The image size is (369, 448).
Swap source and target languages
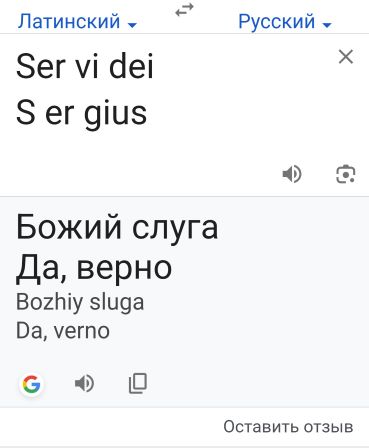pos(184,10)
